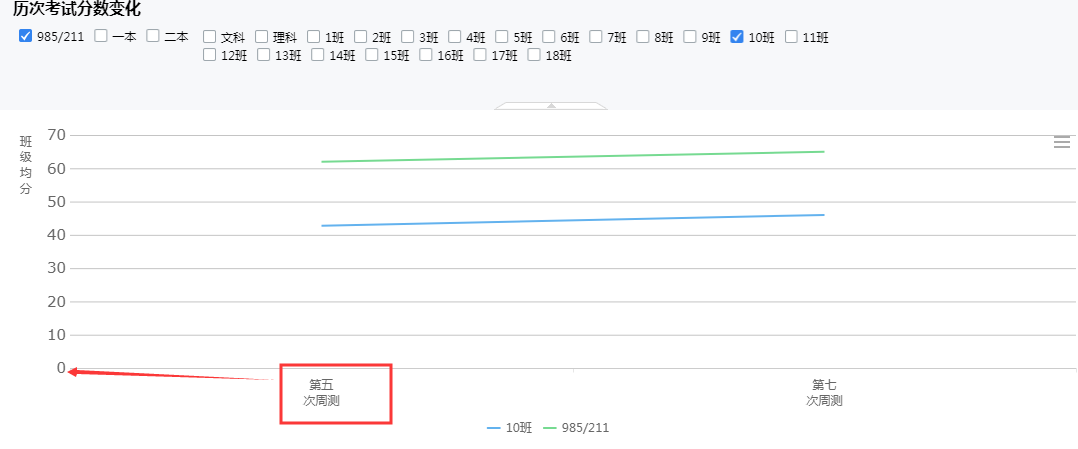Image resolution: width=1078 pixels, height=449 pixels.
Task: Tick the 理科 checkbox
Action: point(261,36)
